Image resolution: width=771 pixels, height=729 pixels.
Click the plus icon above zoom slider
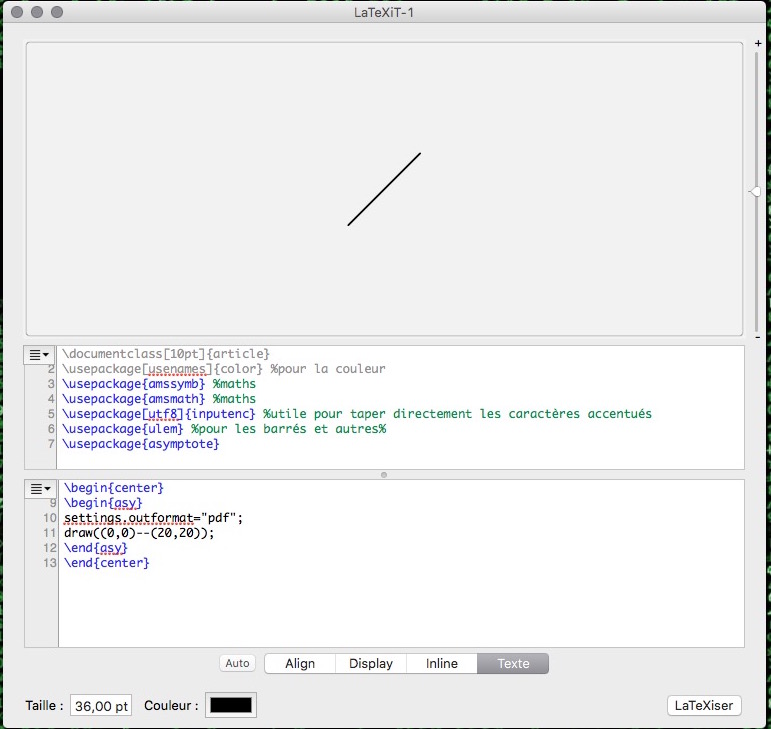pyautogui.click(x=757, y=43)
